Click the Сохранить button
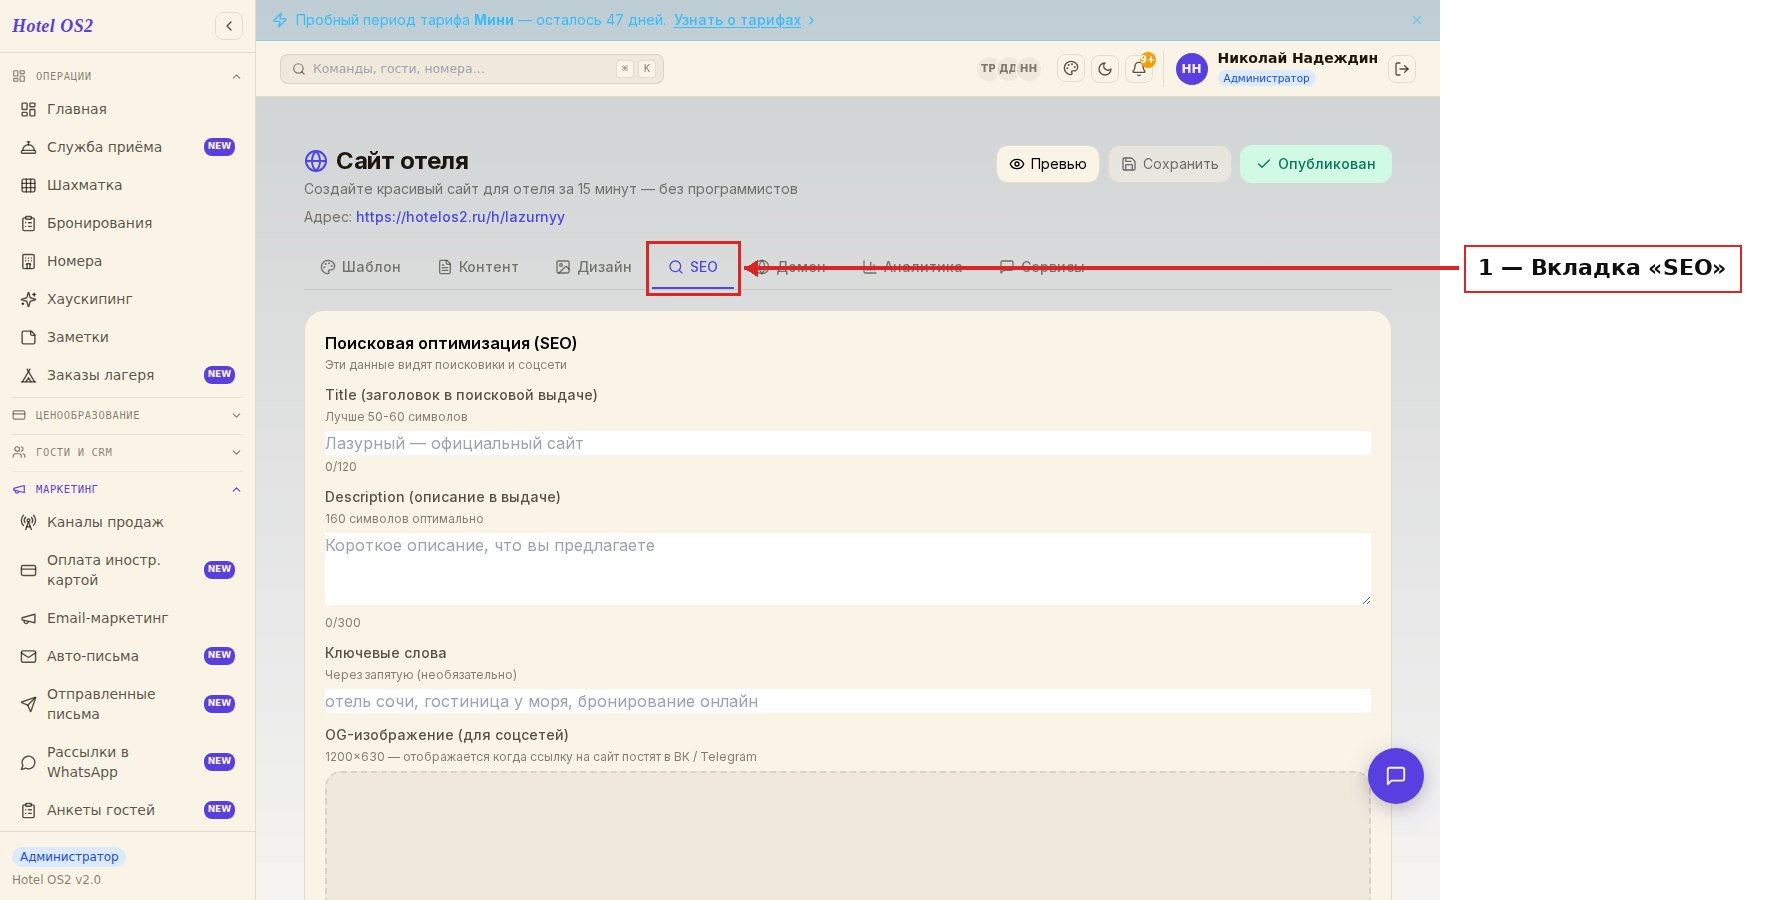This screenshot has width=1765, height=900. tap(1170, 164)
